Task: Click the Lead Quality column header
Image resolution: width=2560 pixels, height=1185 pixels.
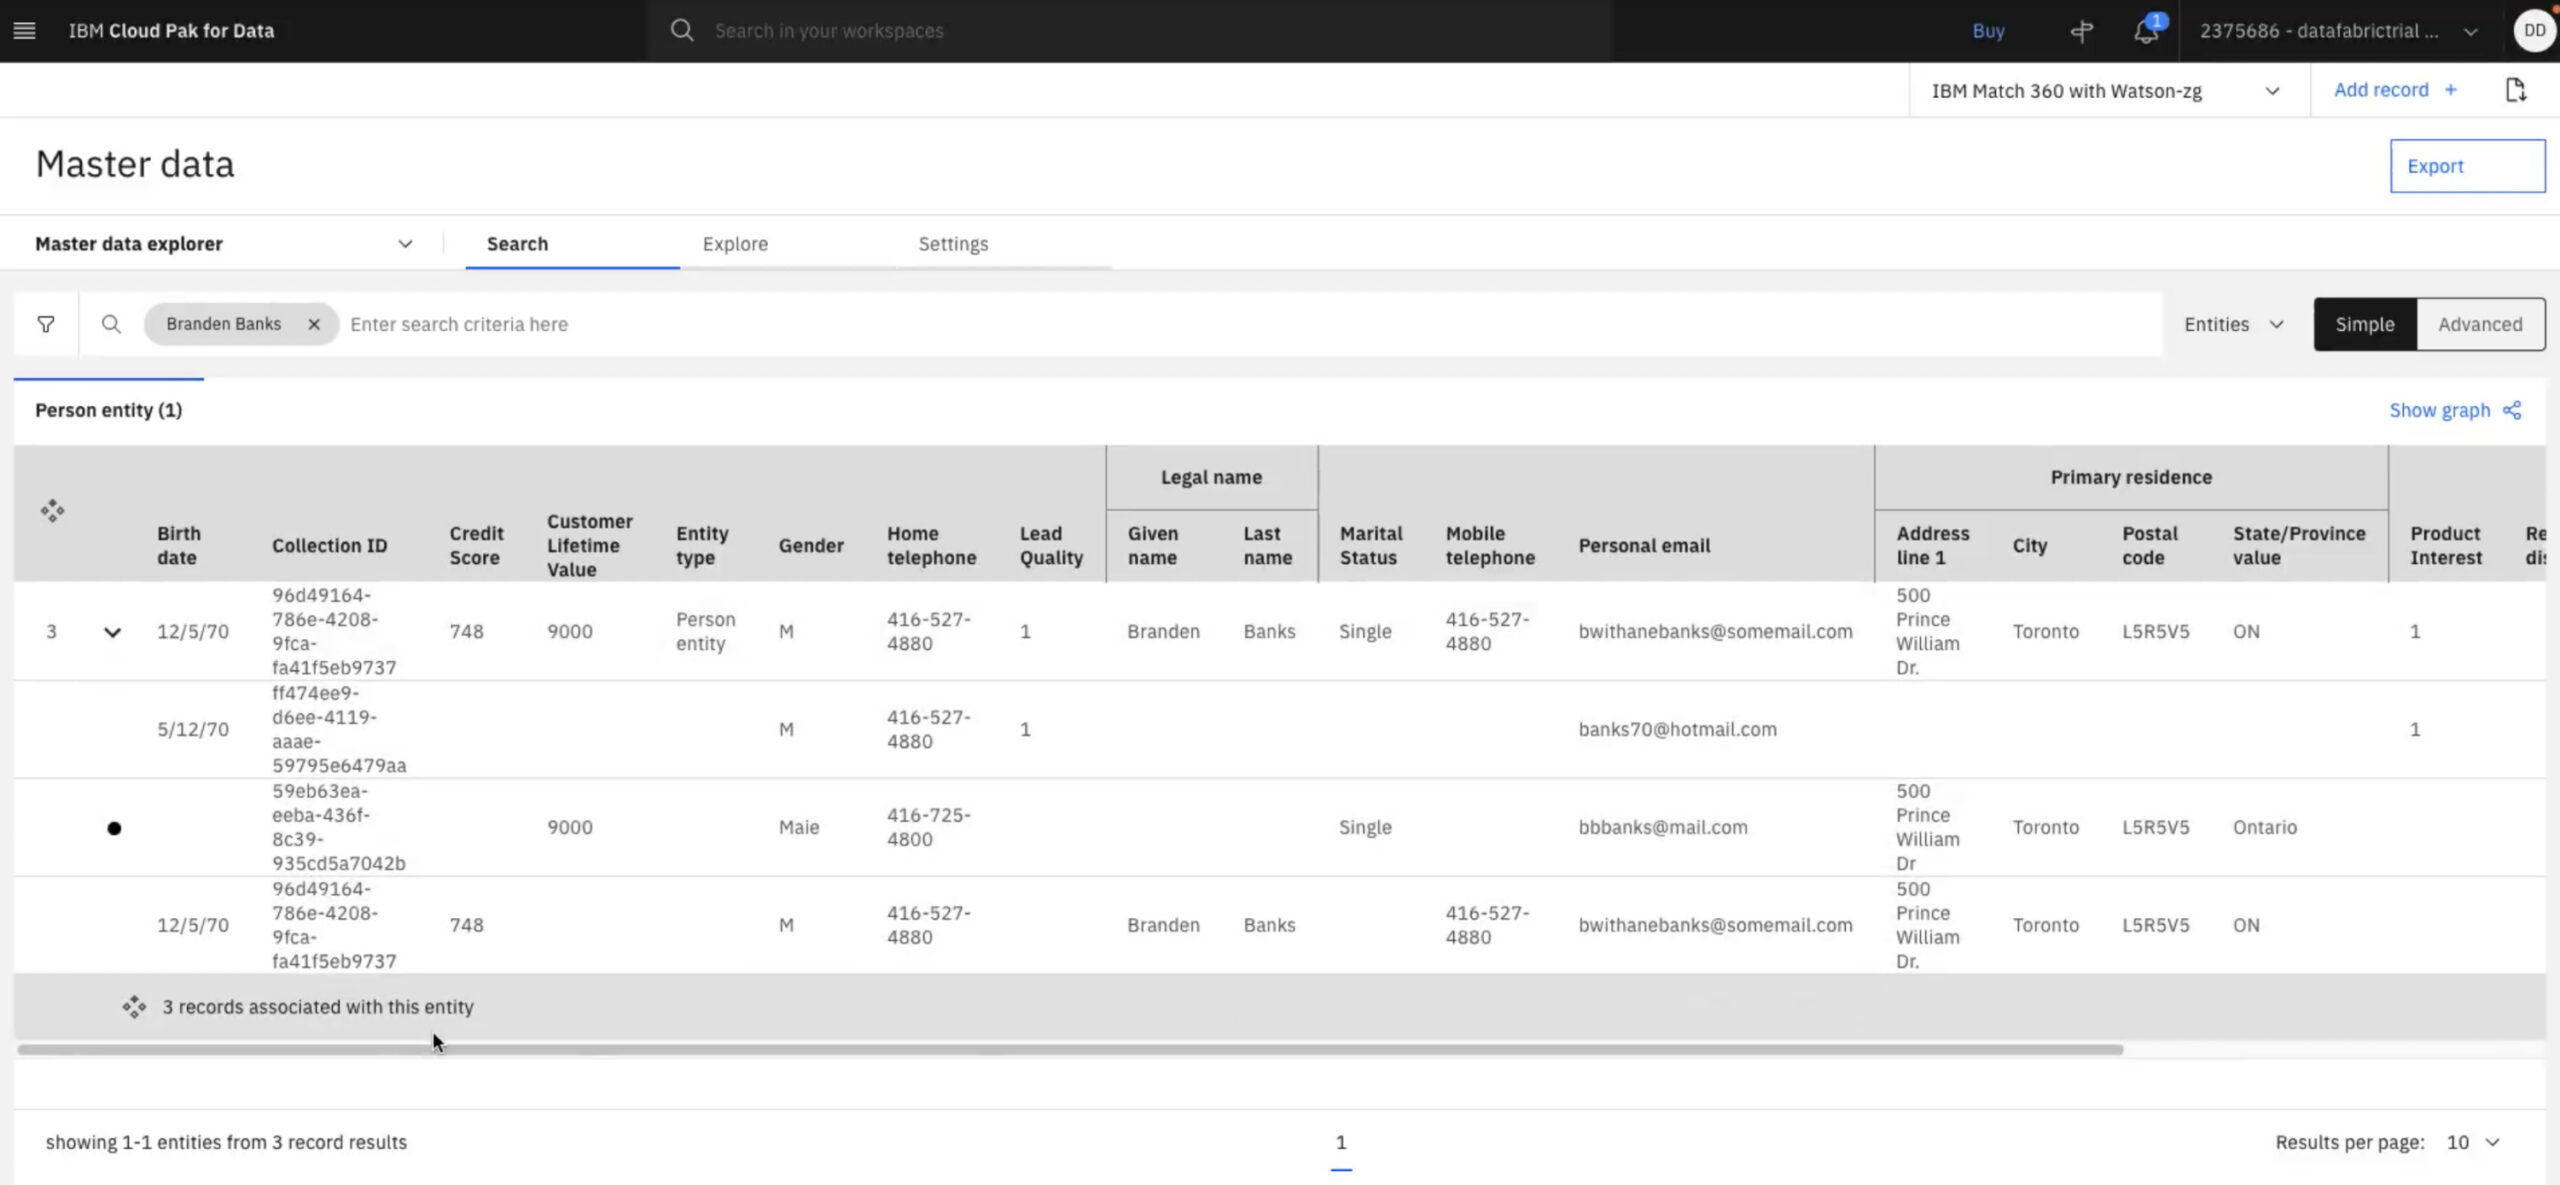Action: (x=1051, y=546)
